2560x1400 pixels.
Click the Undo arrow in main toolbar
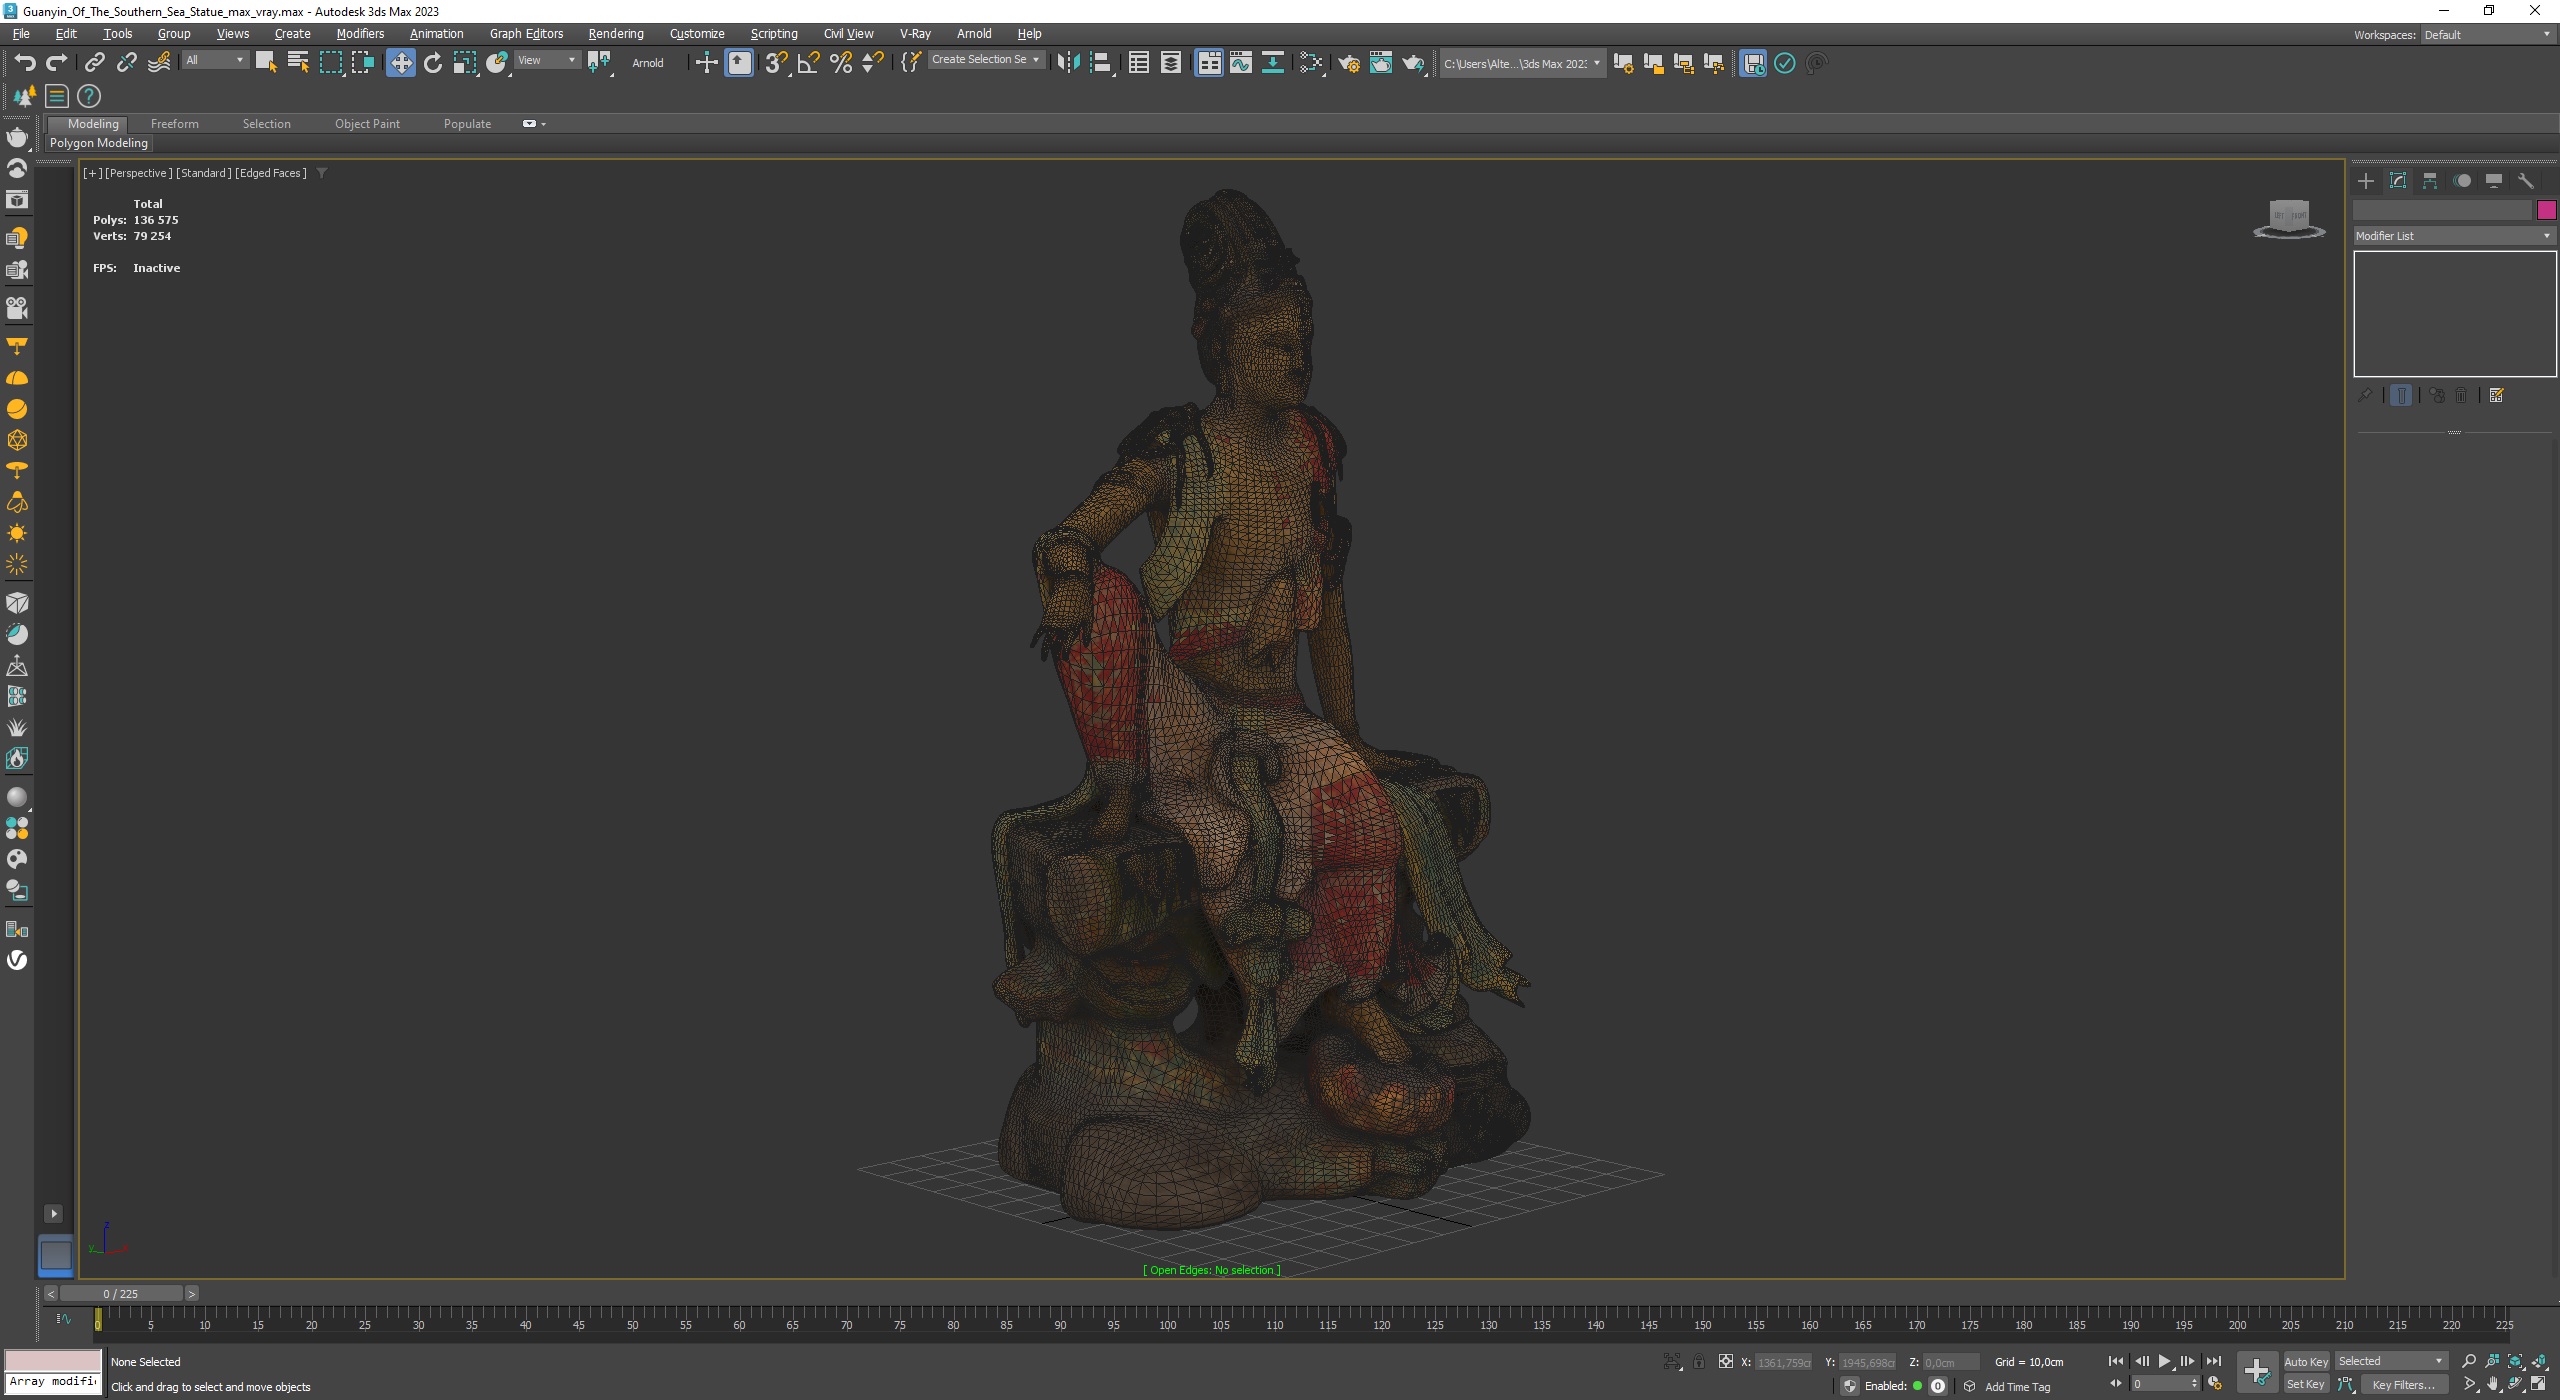[25, 63]
